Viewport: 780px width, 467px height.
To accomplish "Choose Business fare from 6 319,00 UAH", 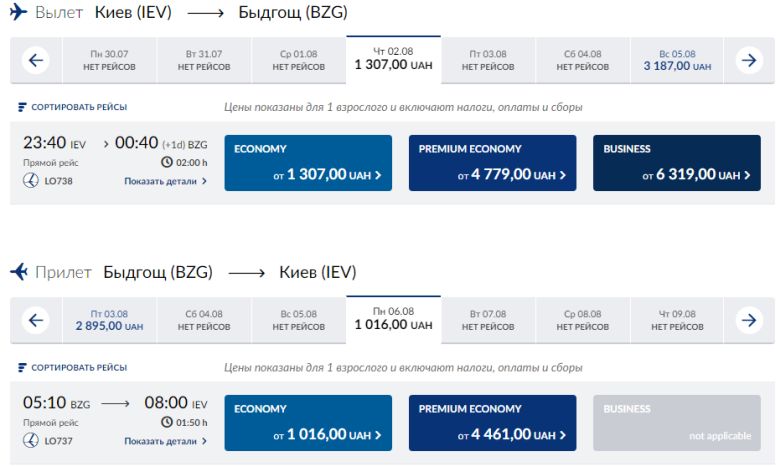I will click(x=676, y=163).
